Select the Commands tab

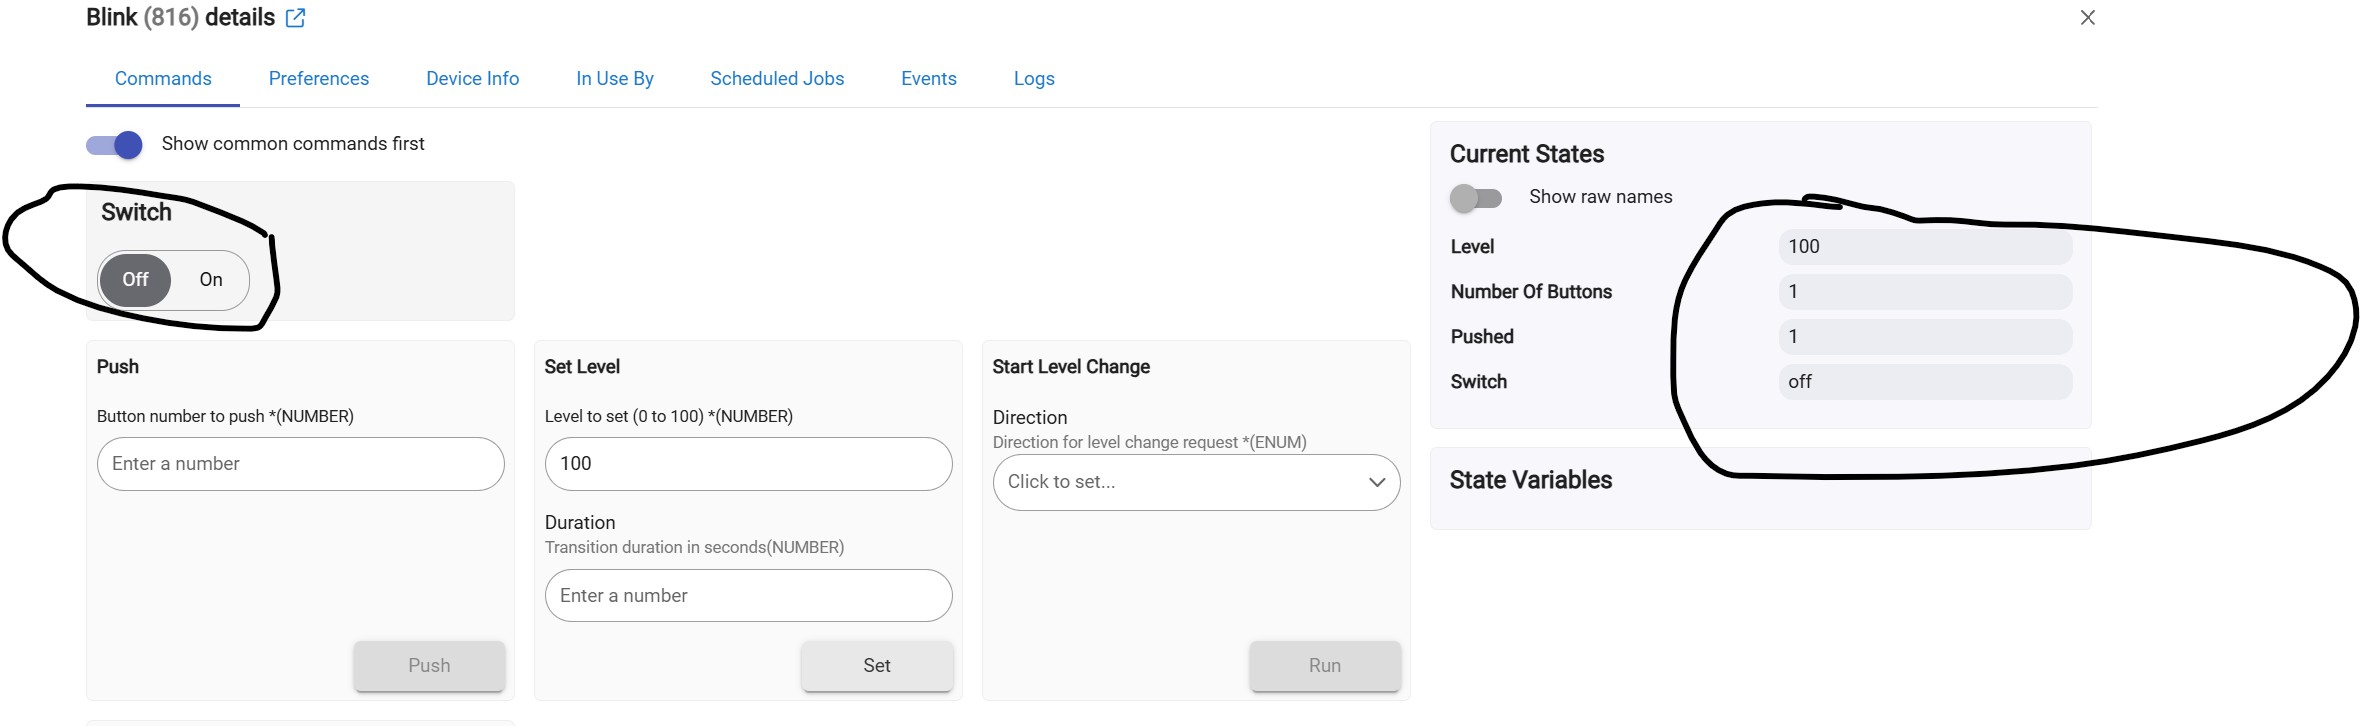point(163,79)
